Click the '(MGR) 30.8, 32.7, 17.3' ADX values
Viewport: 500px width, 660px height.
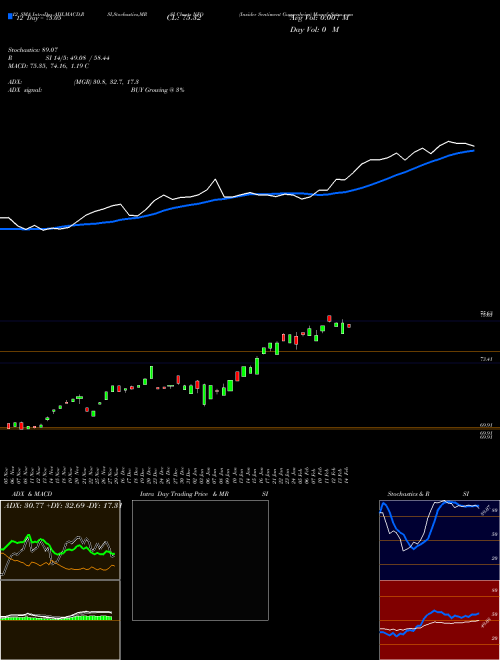tap(106, 82)
